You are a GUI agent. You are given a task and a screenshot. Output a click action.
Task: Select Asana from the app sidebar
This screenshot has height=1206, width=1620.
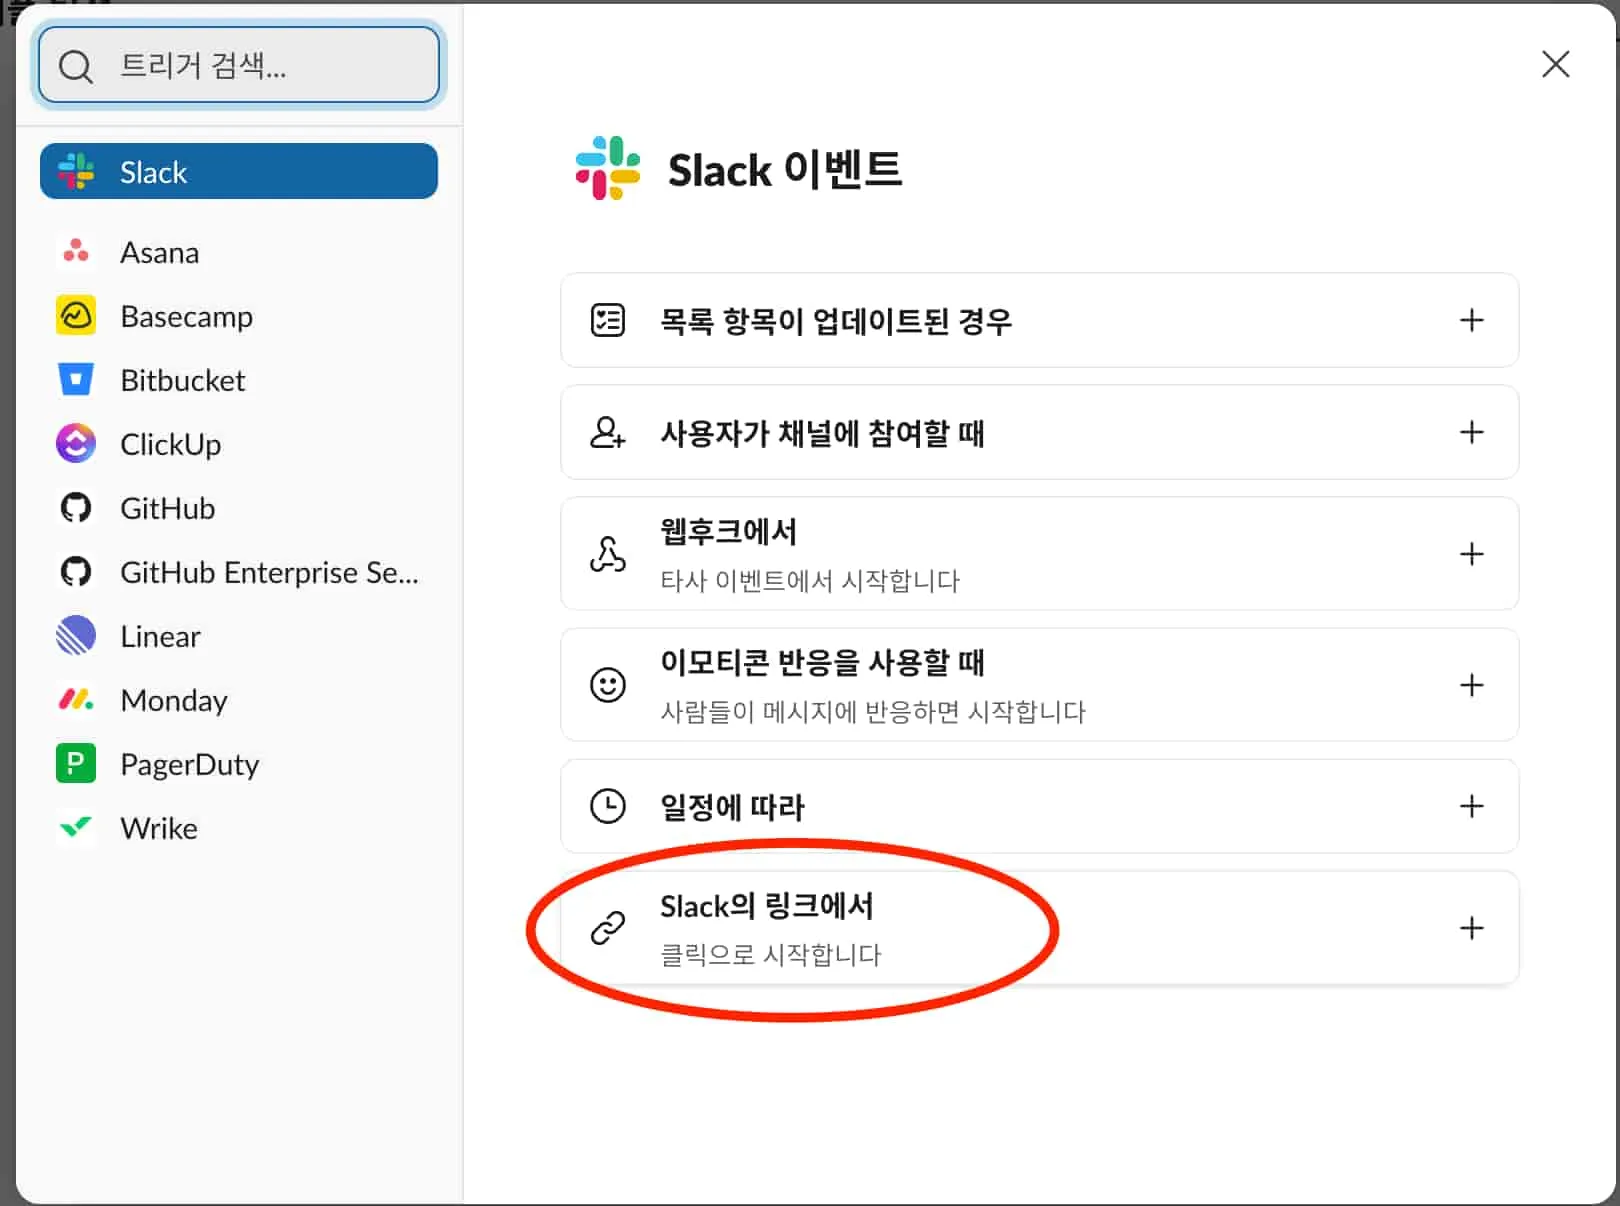pos(159,252)
